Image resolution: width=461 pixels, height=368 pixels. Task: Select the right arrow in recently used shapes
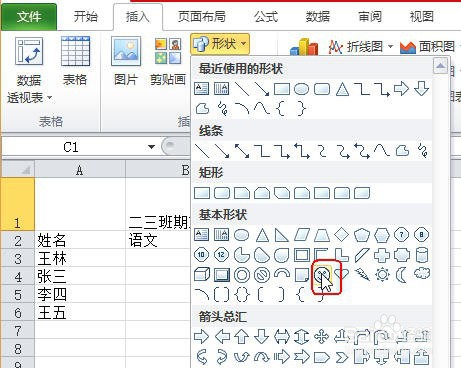pos(401,89)
